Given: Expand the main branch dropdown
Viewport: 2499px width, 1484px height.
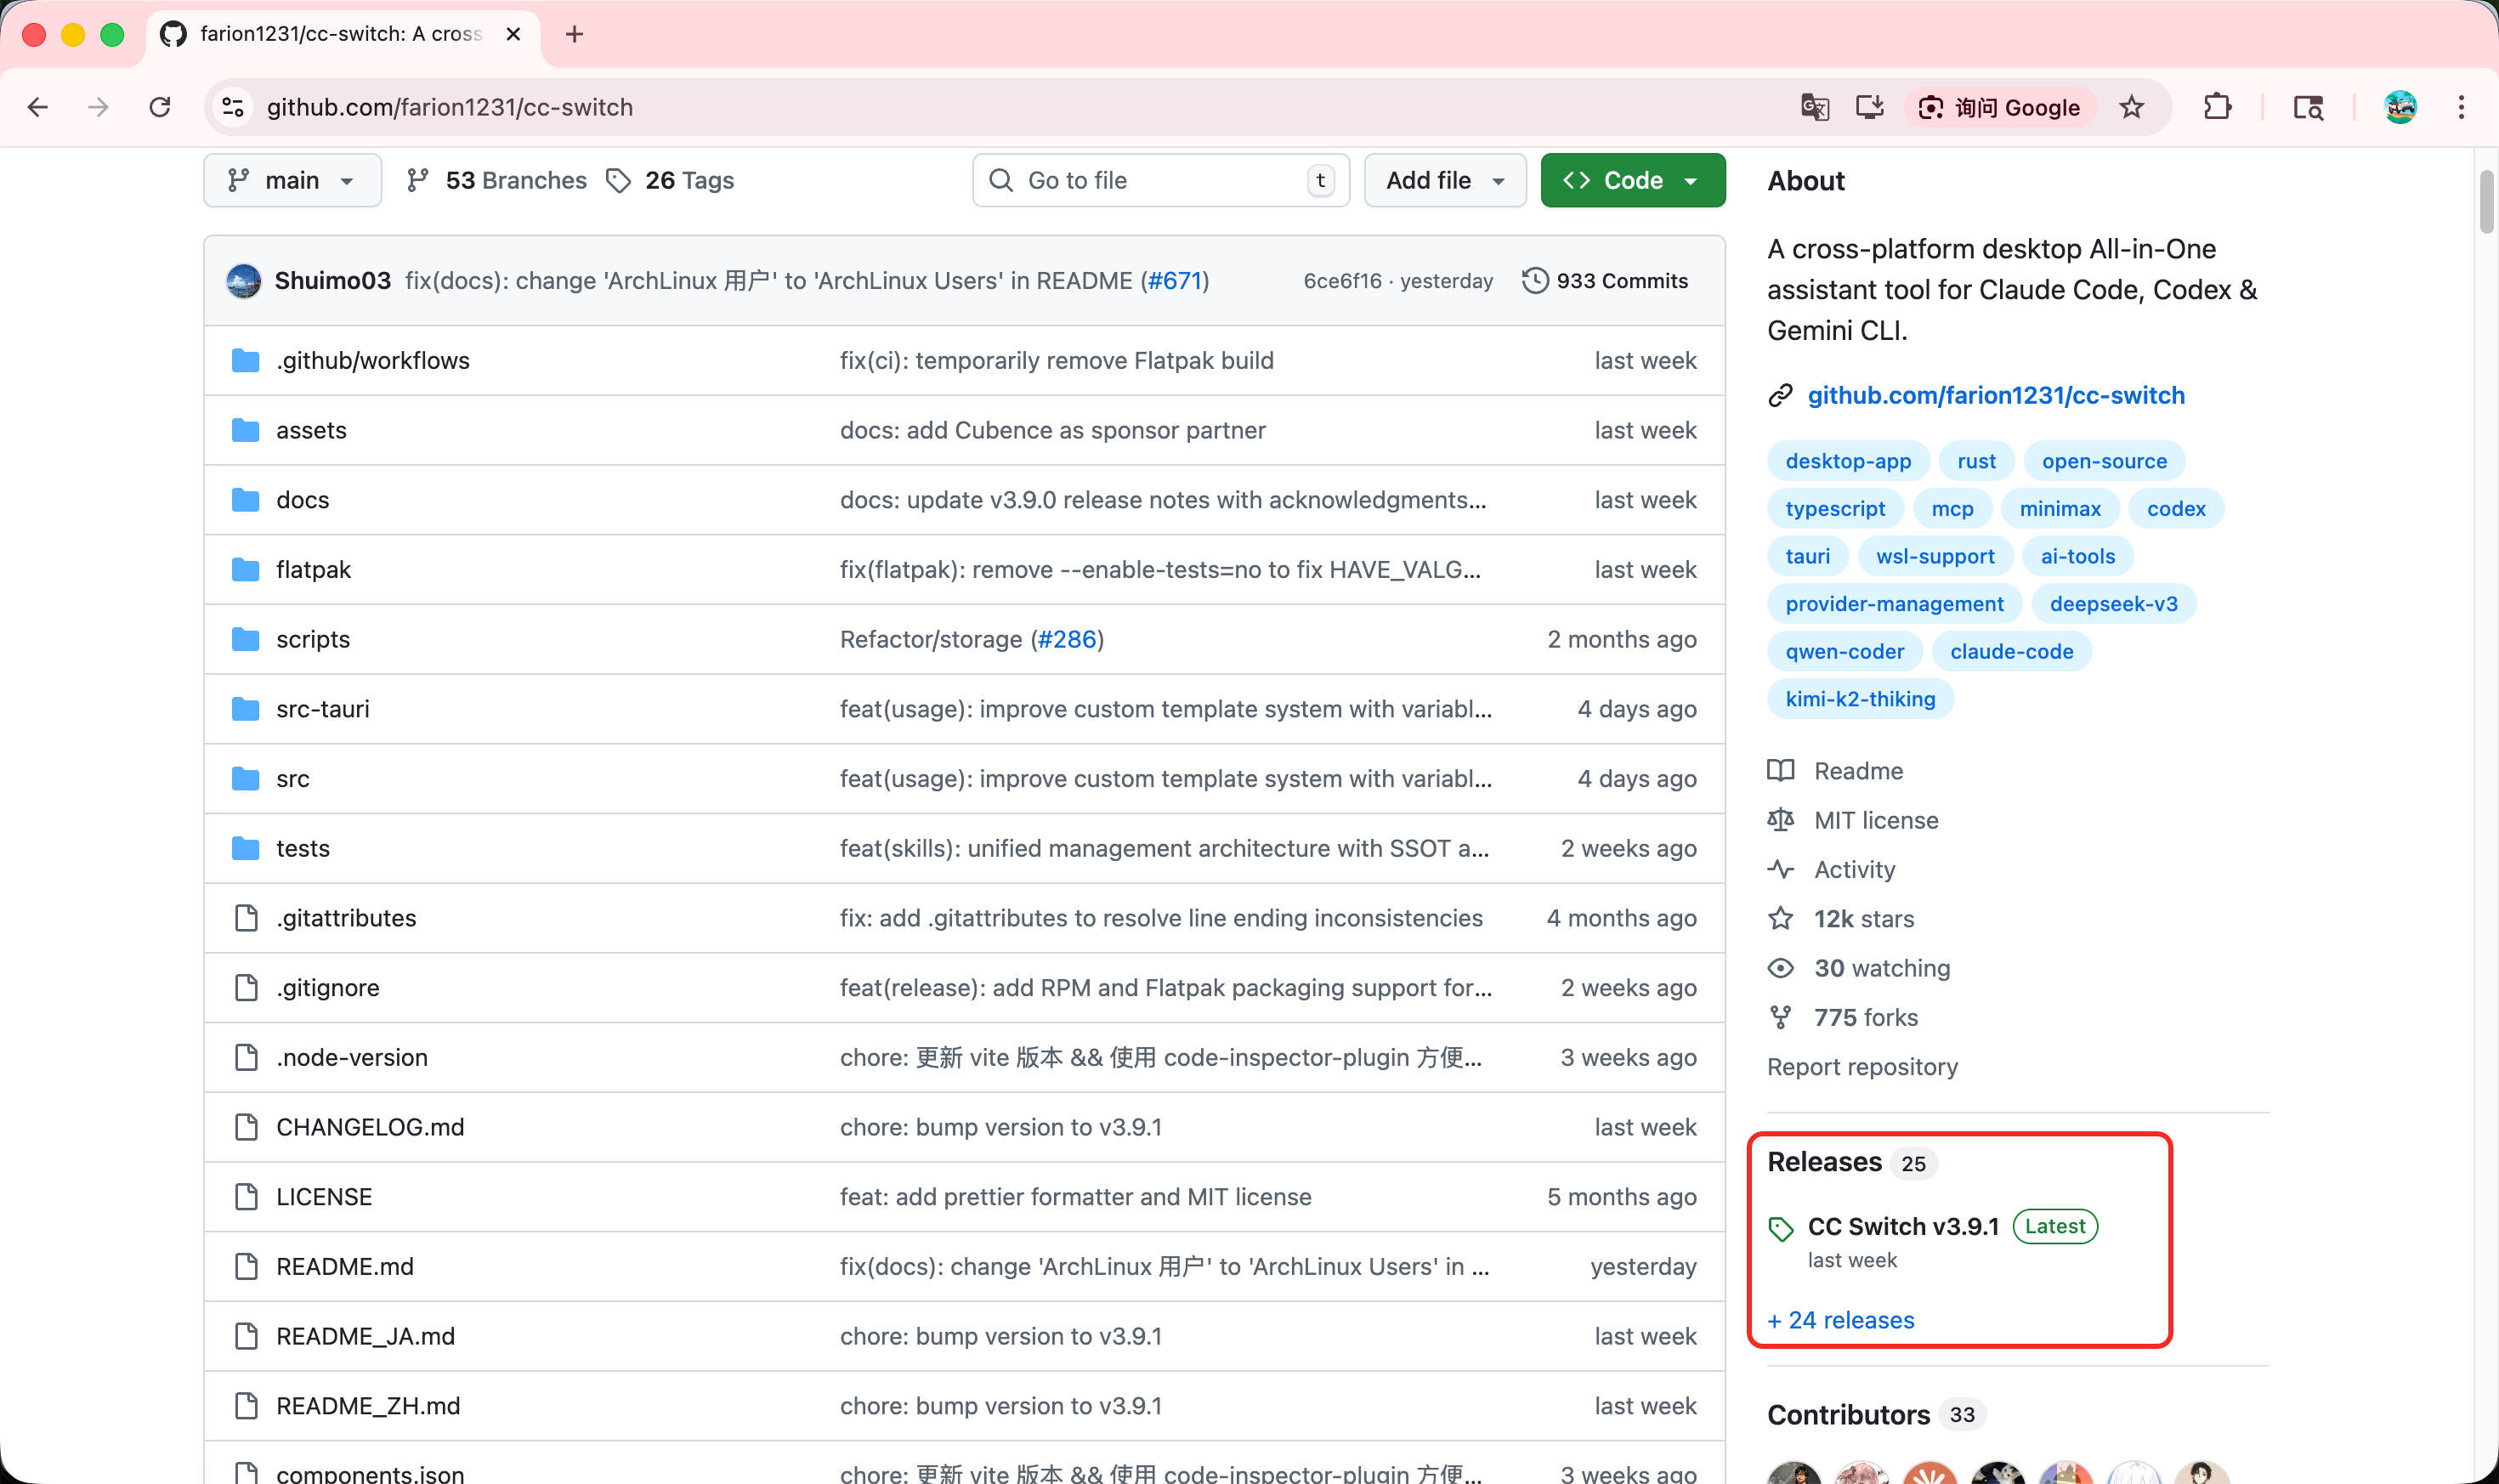Looking at the screenshot, I should tap(292, 181).
